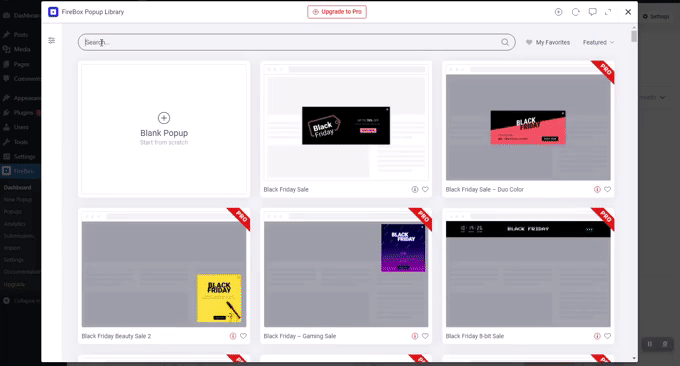Click the Black Friday Sale title text
Screen dimensions: 680x366
coord(286,190)
